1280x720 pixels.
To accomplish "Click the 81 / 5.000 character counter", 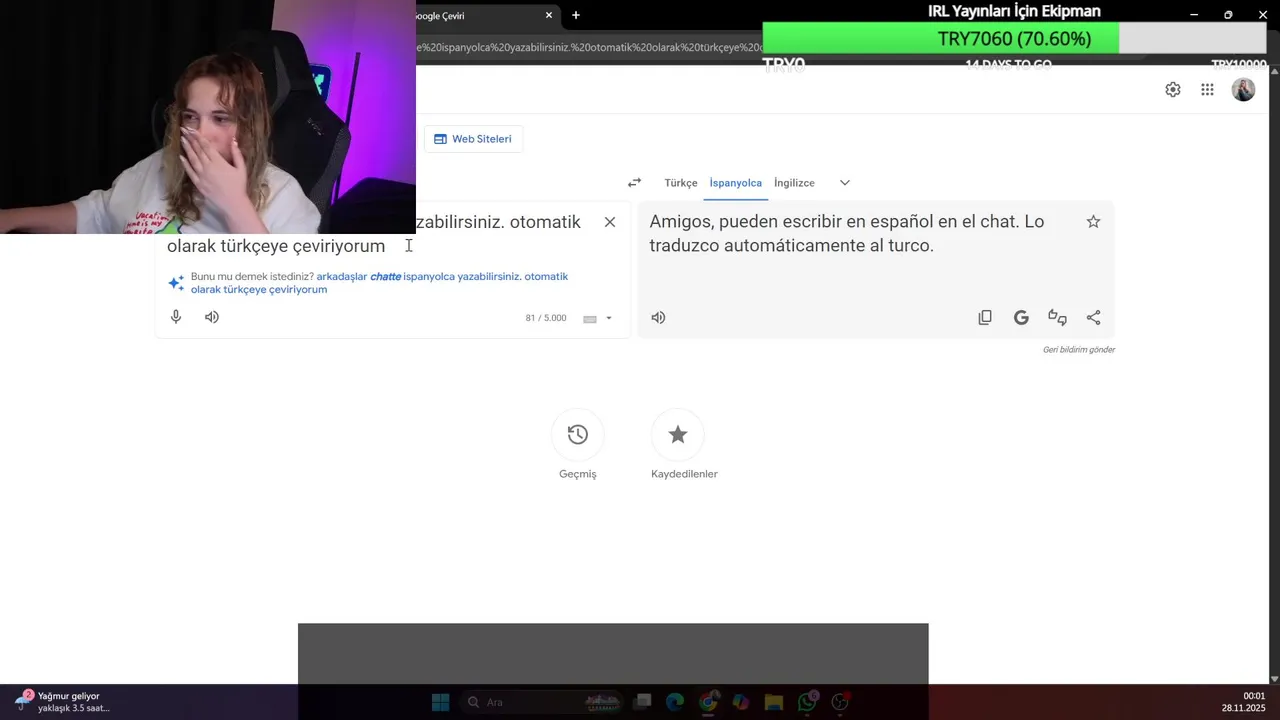I will pyautogui.click(x=546, y=318).
